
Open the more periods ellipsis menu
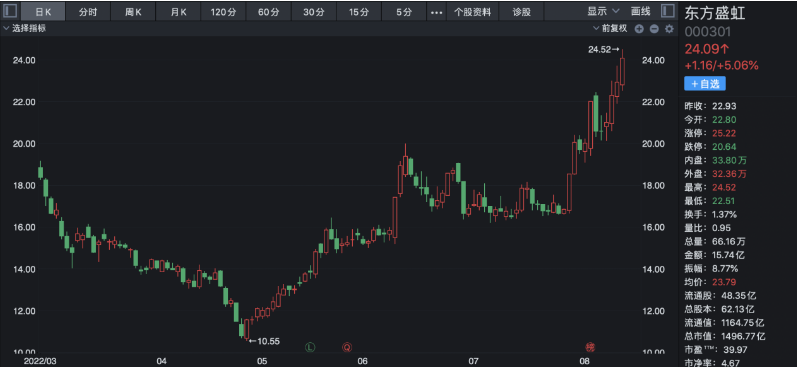[436, 12]
